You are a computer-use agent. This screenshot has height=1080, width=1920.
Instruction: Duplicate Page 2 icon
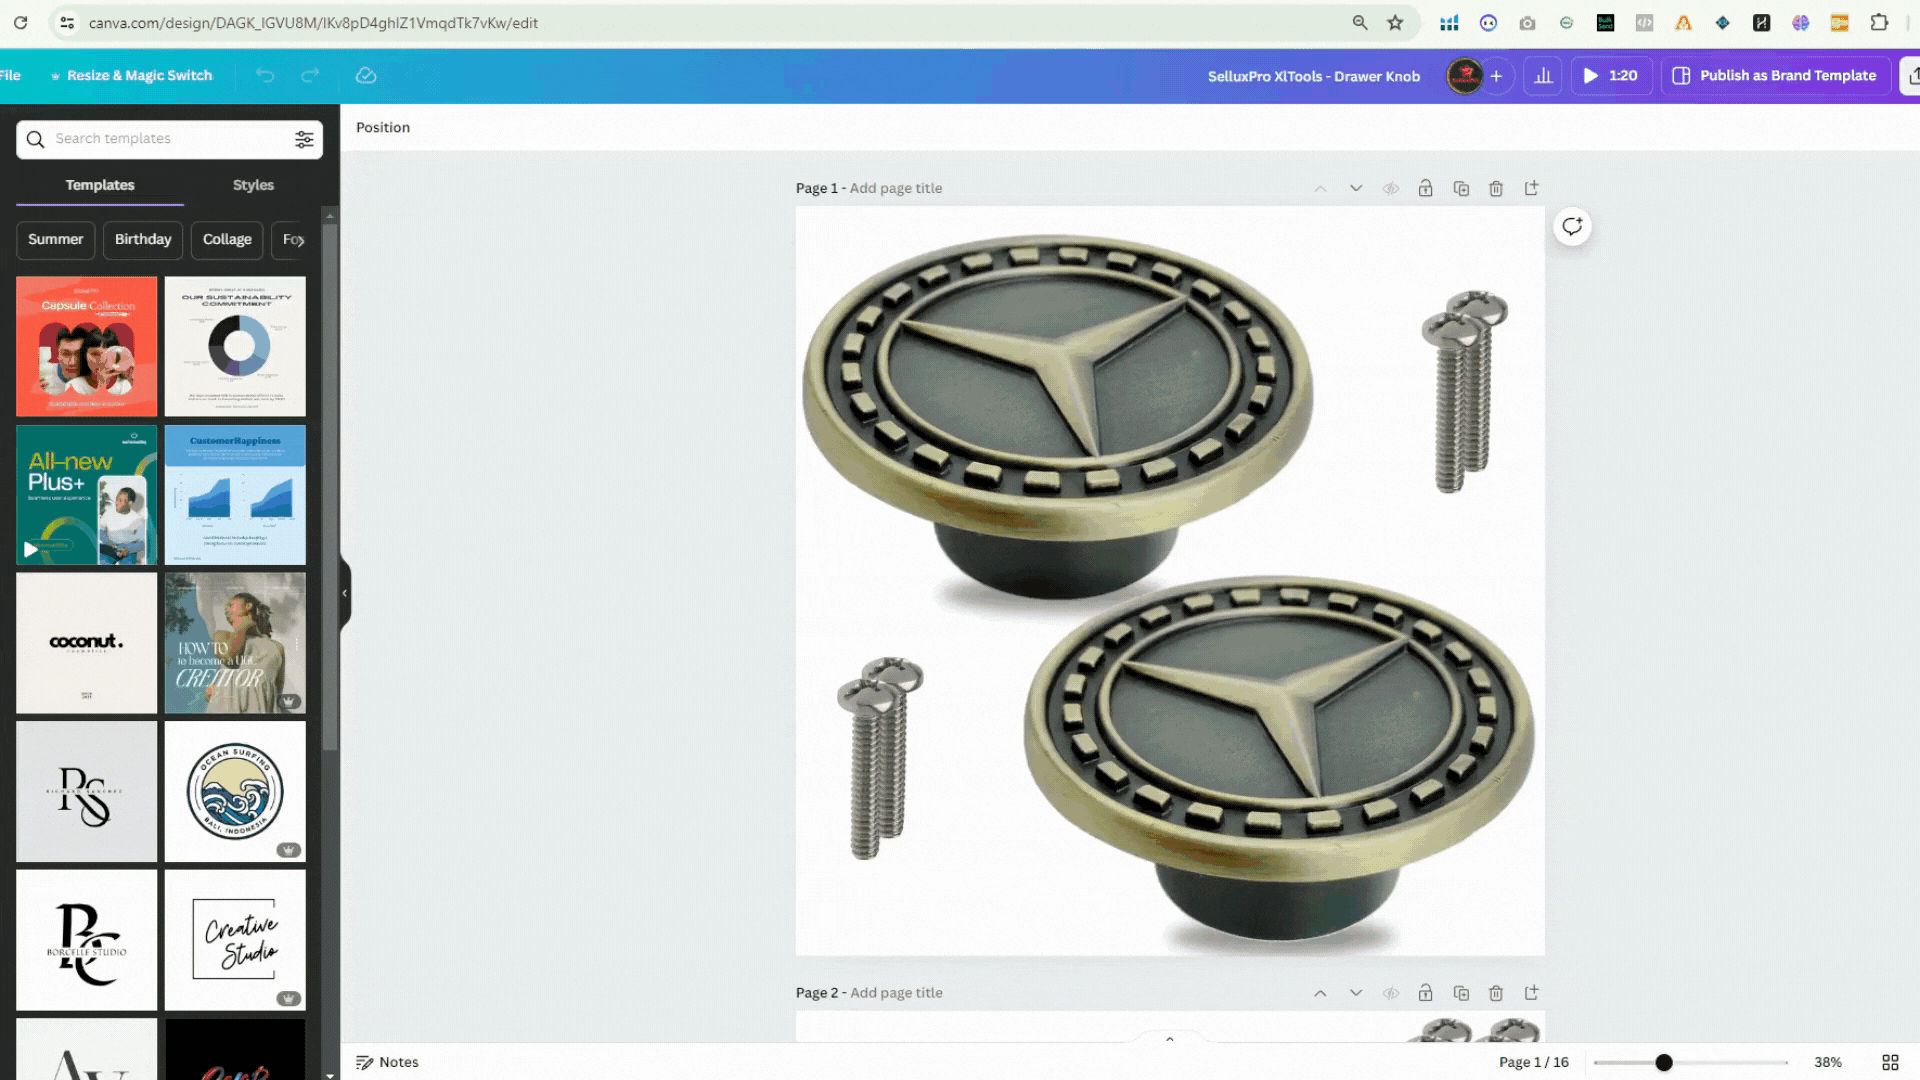[x=1461, y=993]
